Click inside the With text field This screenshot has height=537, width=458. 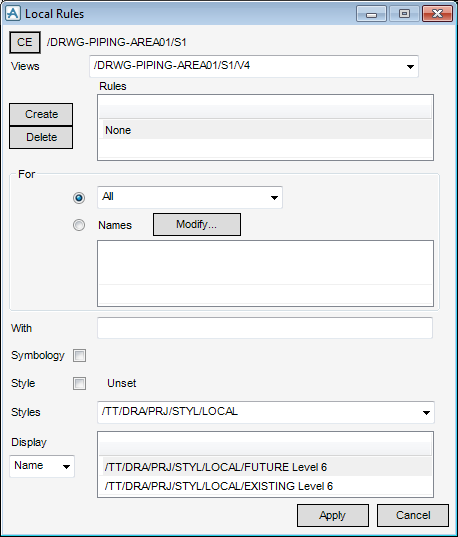265,328
